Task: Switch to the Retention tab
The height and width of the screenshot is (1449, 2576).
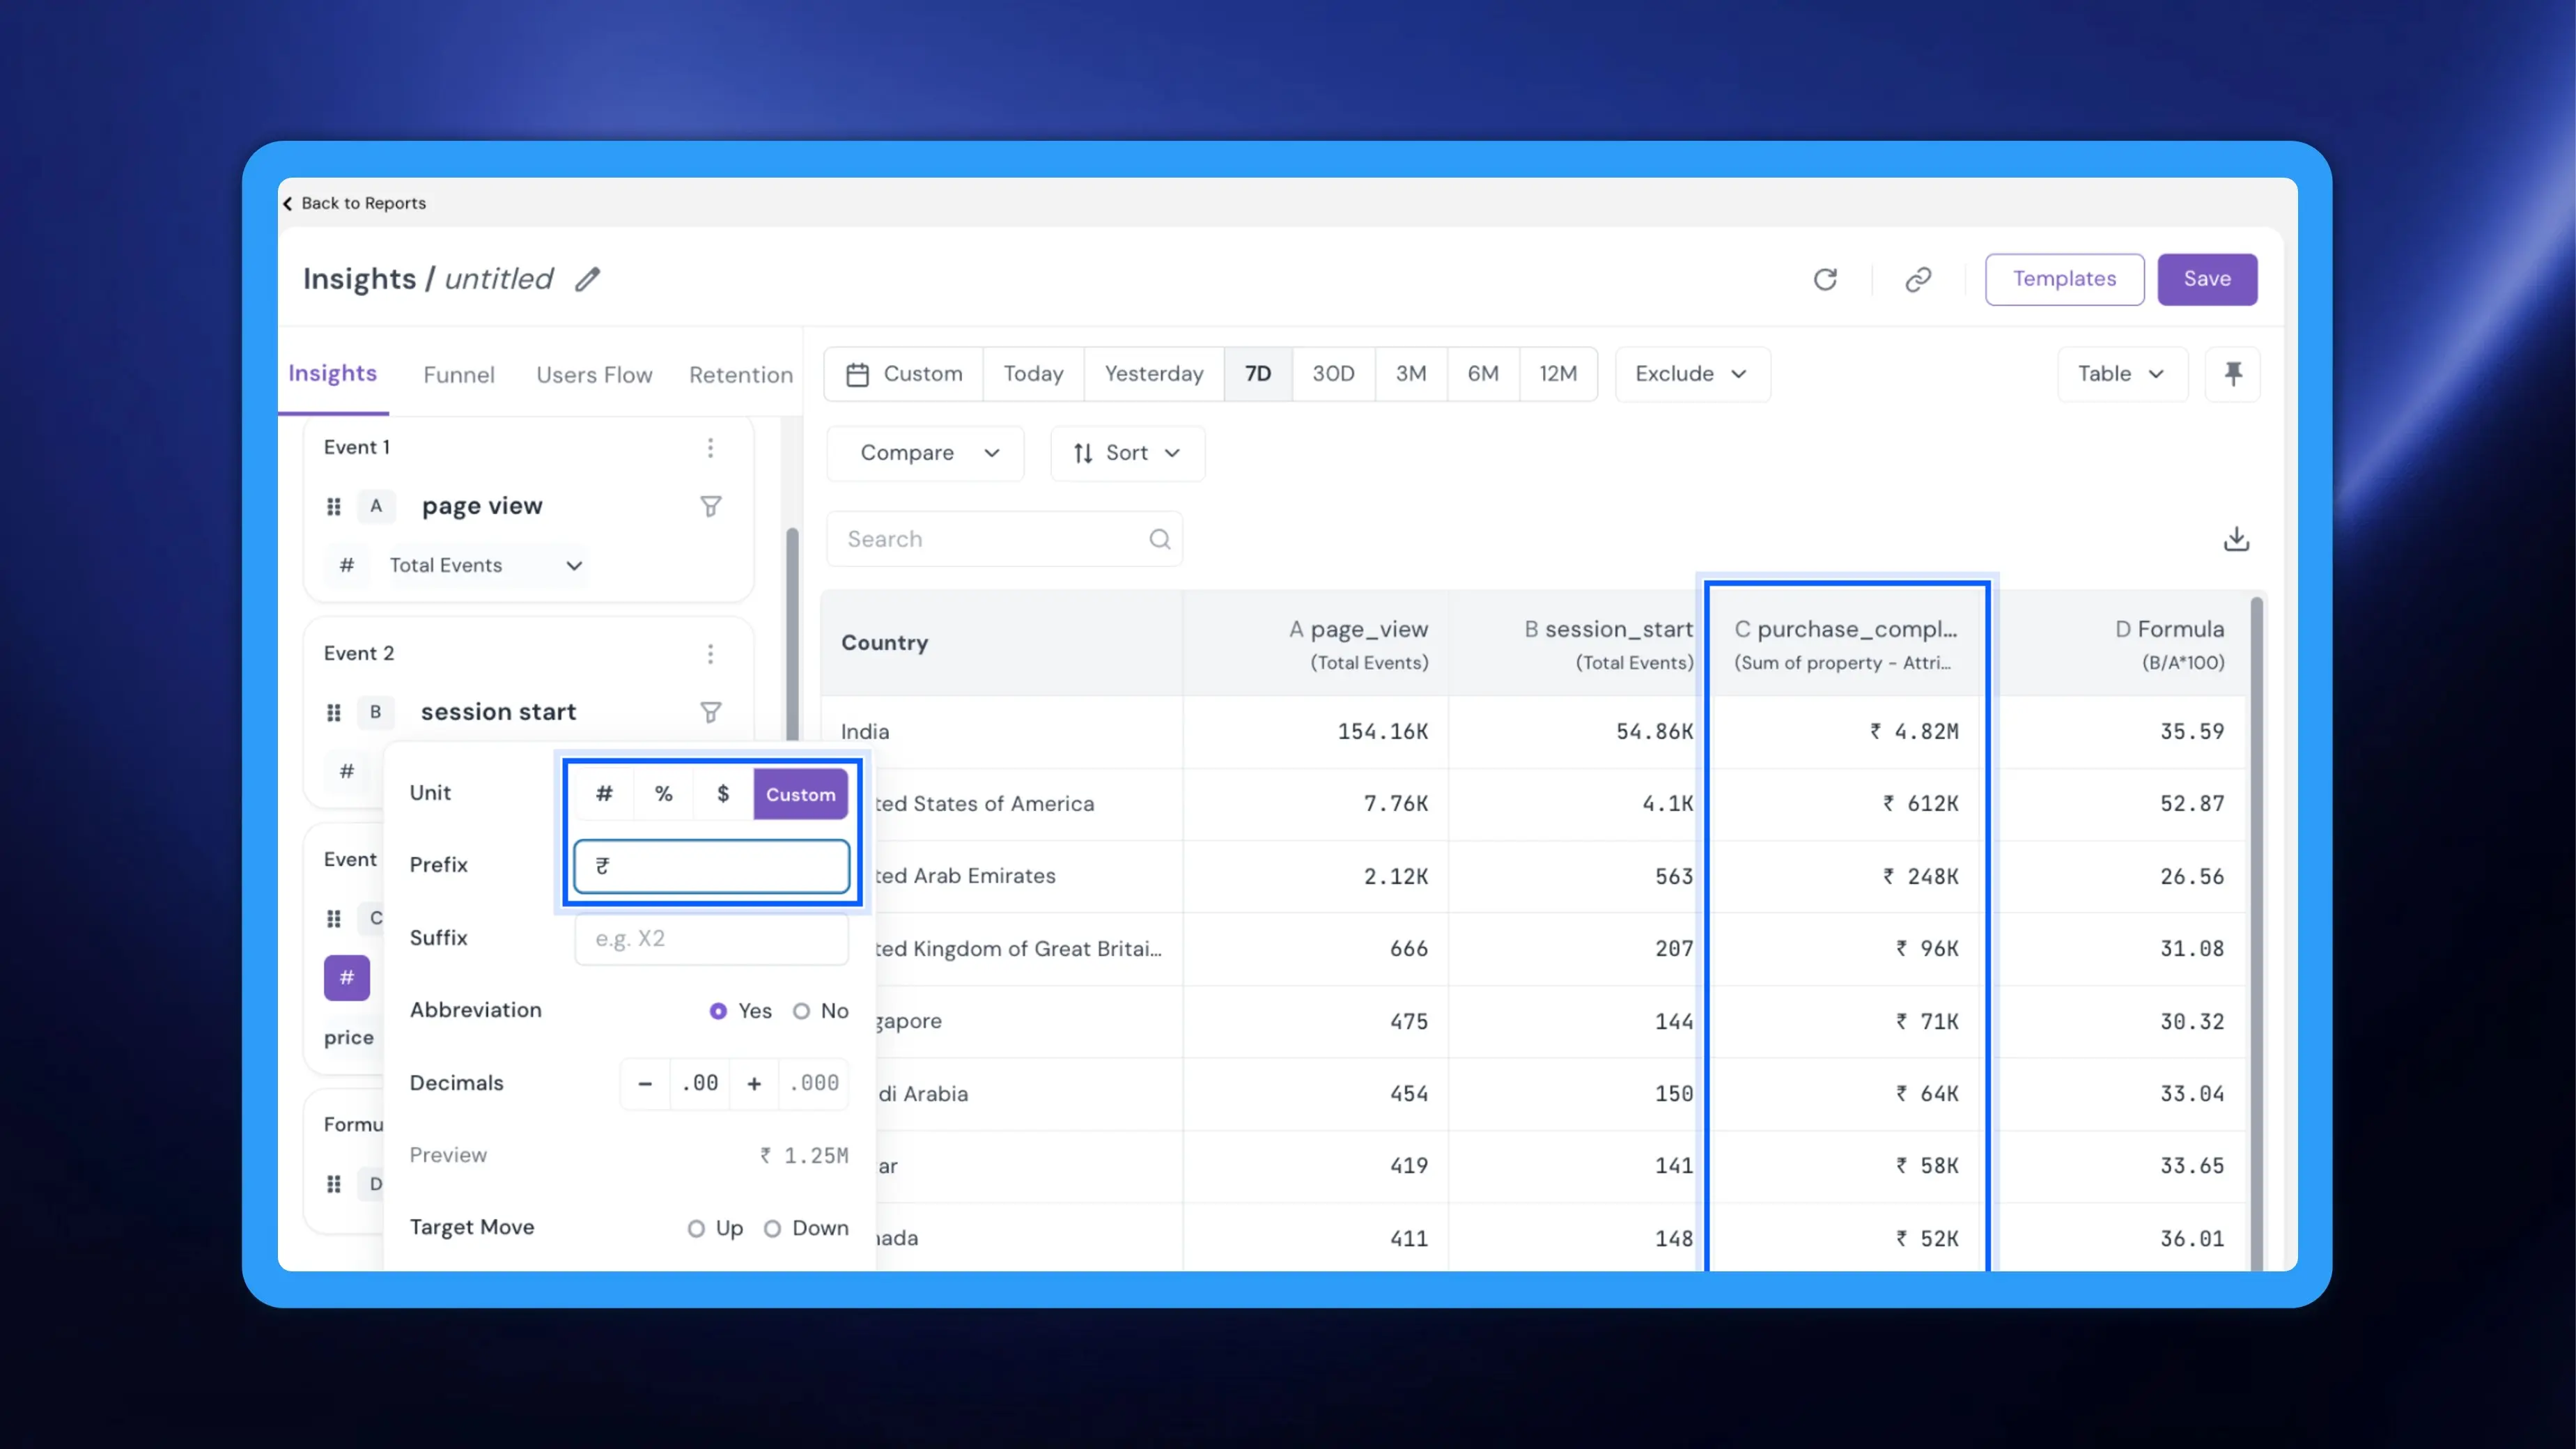Action: [741, 375]
